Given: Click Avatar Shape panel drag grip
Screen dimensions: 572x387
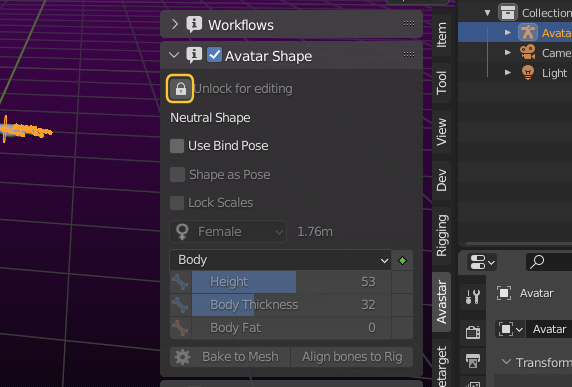Looking at the screenshot, I should coord(409,55).
